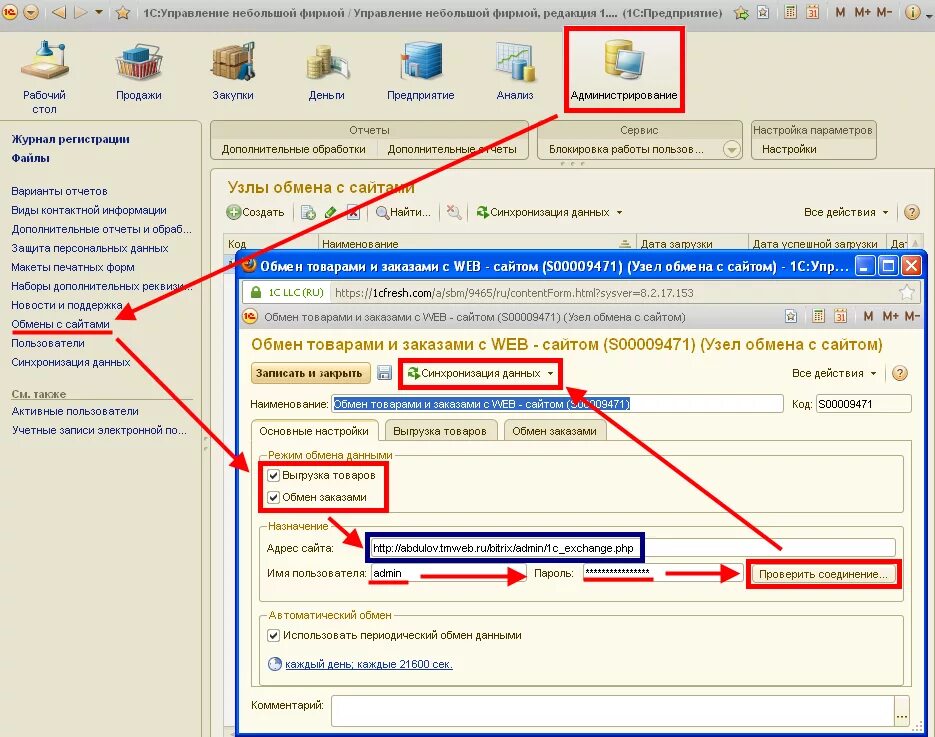The height and width of the screenshot is (737, 935).
Task: Toggle the Обмен заказами checkbox
Action: point(274,497)
